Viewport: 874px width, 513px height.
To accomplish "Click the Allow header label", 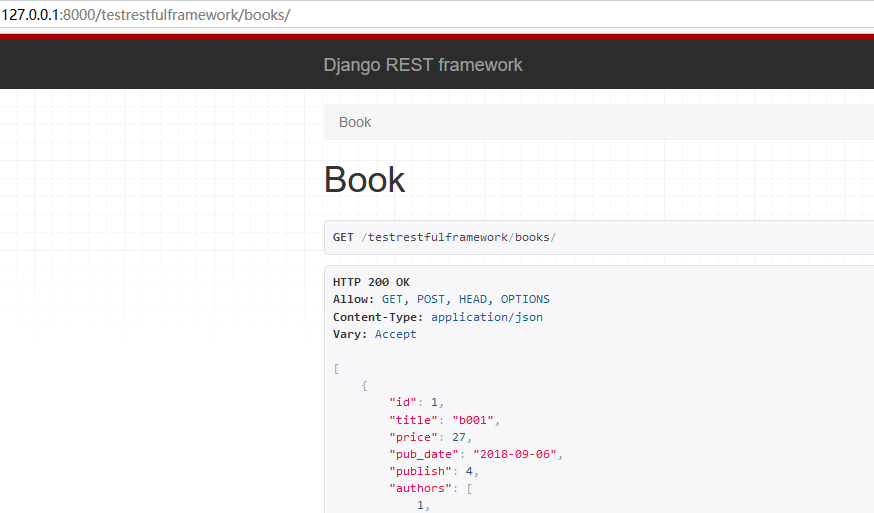I will [353, 299].
